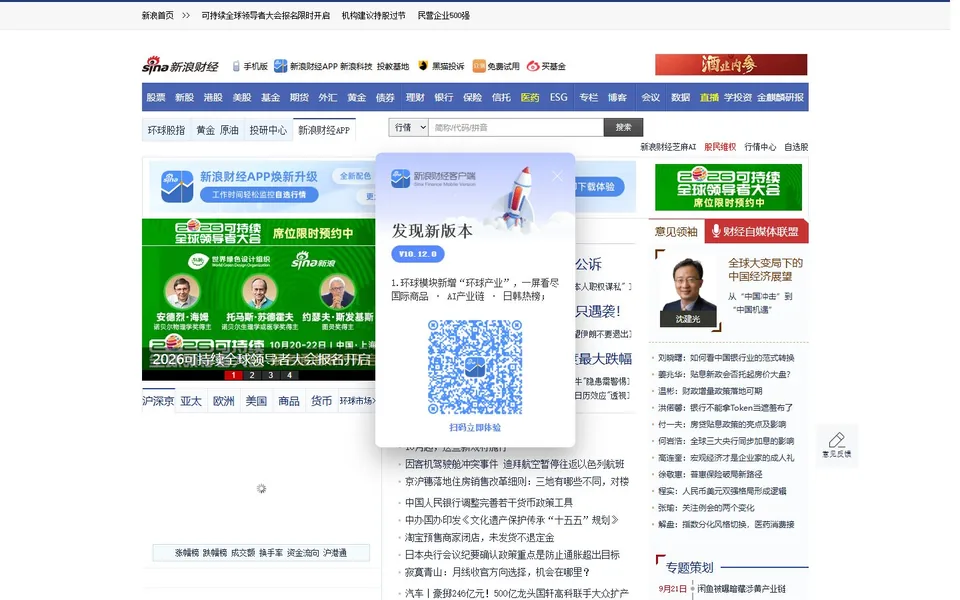Image resolution: width=960 pixels, height=600 pixels.
Task: Open 基金 in the blue nav bar
Action: tap(270, 97)
